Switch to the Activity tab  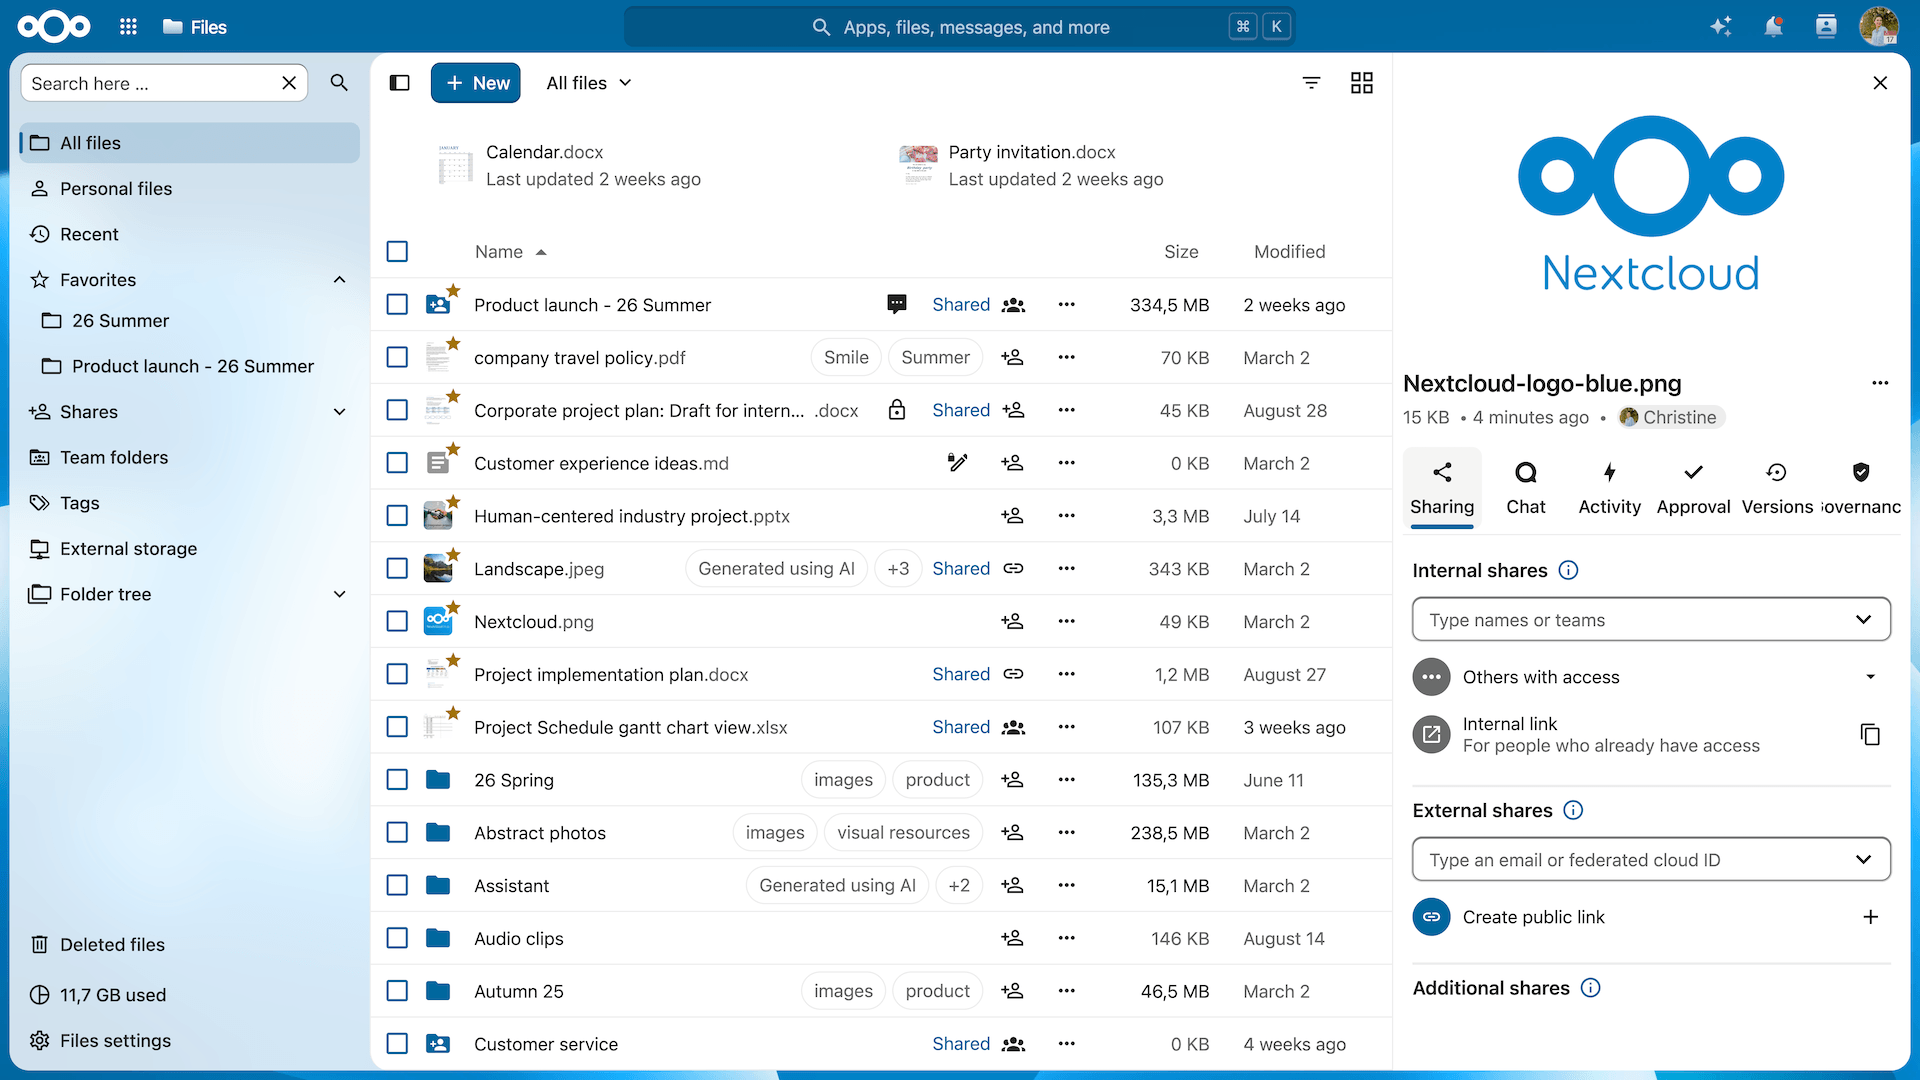coord(1609,488)
